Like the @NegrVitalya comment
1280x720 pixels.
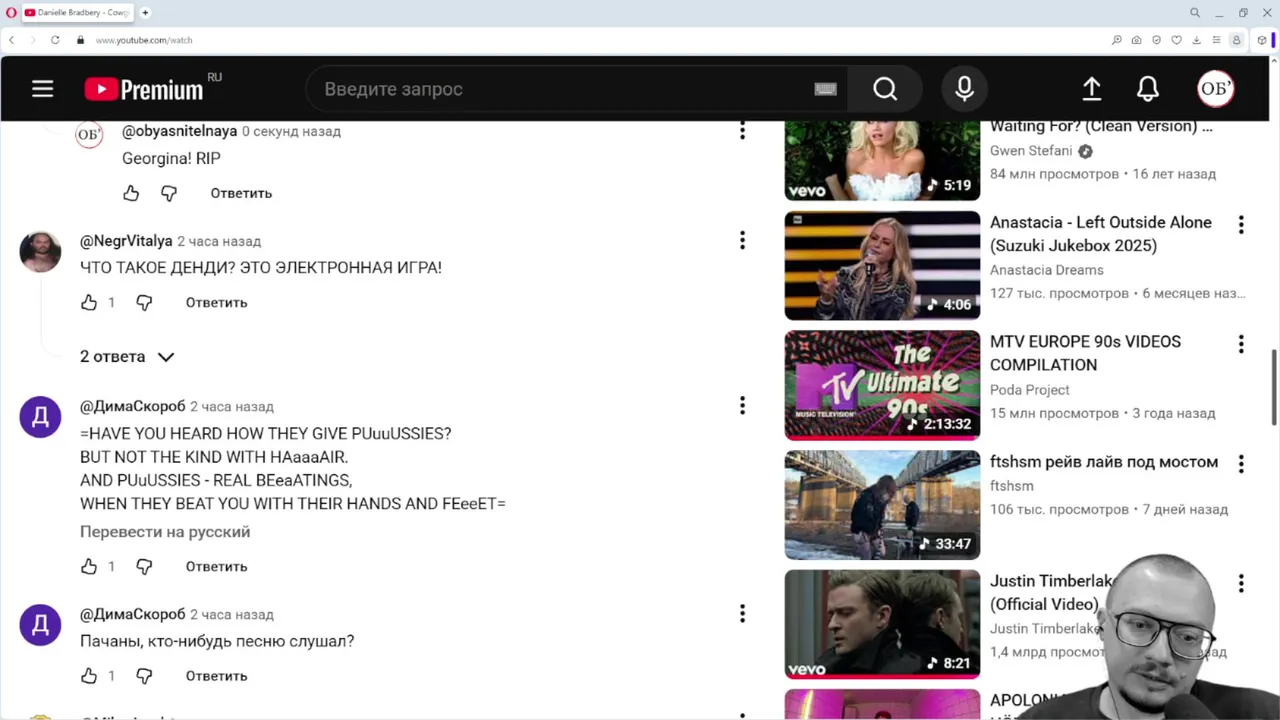tap(89, 302)
